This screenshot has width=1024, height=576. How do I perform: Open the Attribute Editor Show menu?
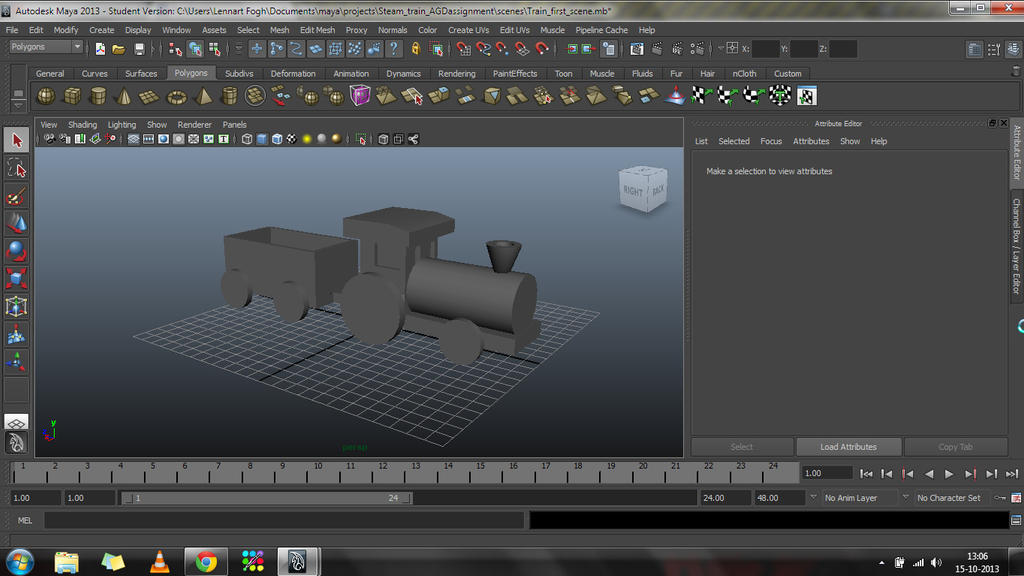[x=850, y=141]
